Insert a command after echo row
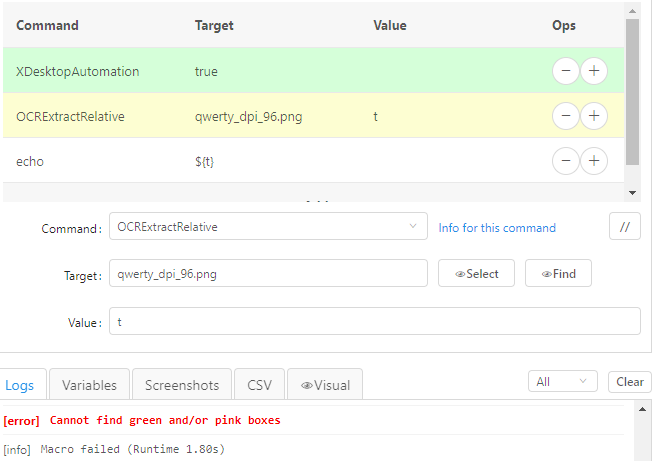660x461 pixels. (594, 161)
